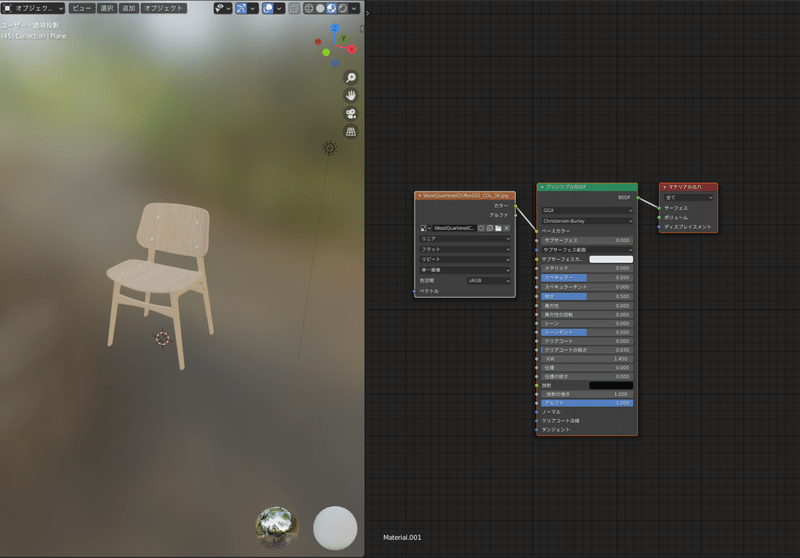Viewport: 800px width, 558px height.
Task: Click the スペキュラー slider at 0.500
Action: [x=587, y=277]
